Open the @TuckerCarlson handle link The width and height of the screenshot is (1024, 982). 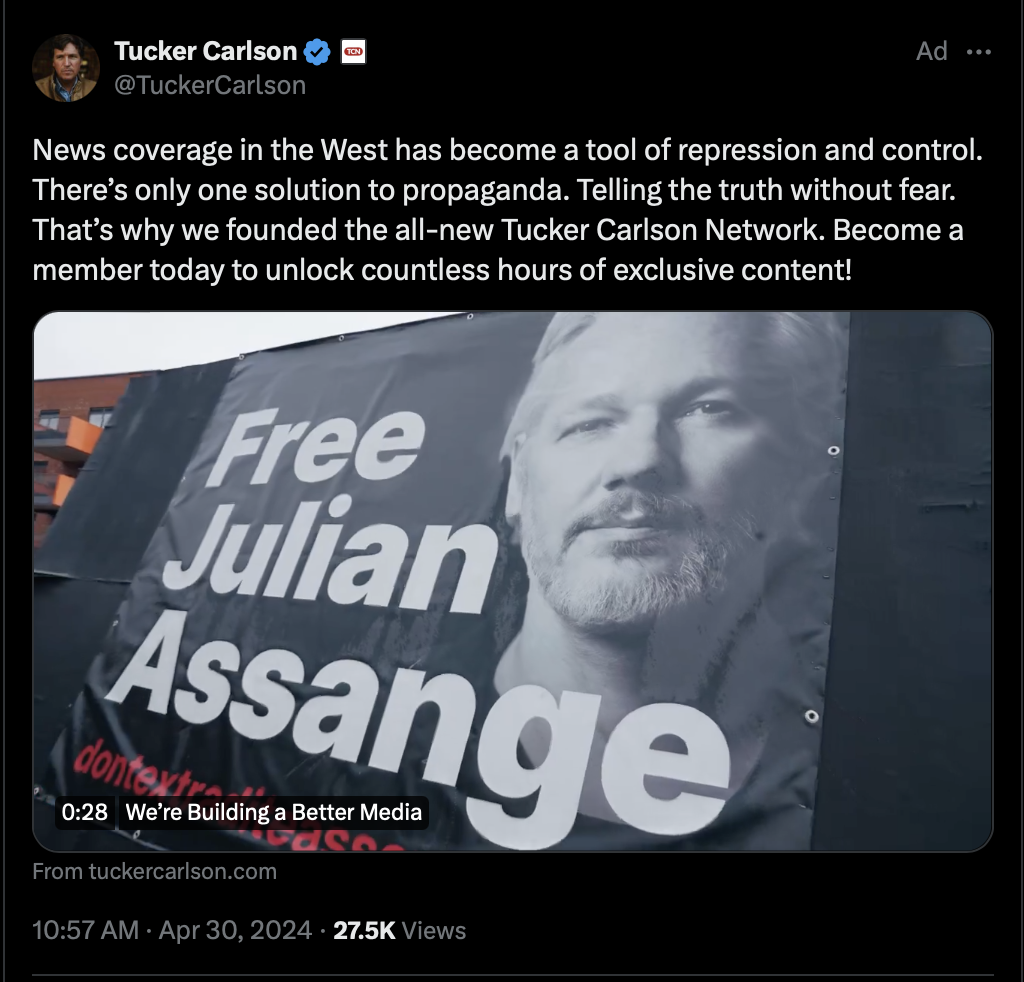[x=210, y=86]
